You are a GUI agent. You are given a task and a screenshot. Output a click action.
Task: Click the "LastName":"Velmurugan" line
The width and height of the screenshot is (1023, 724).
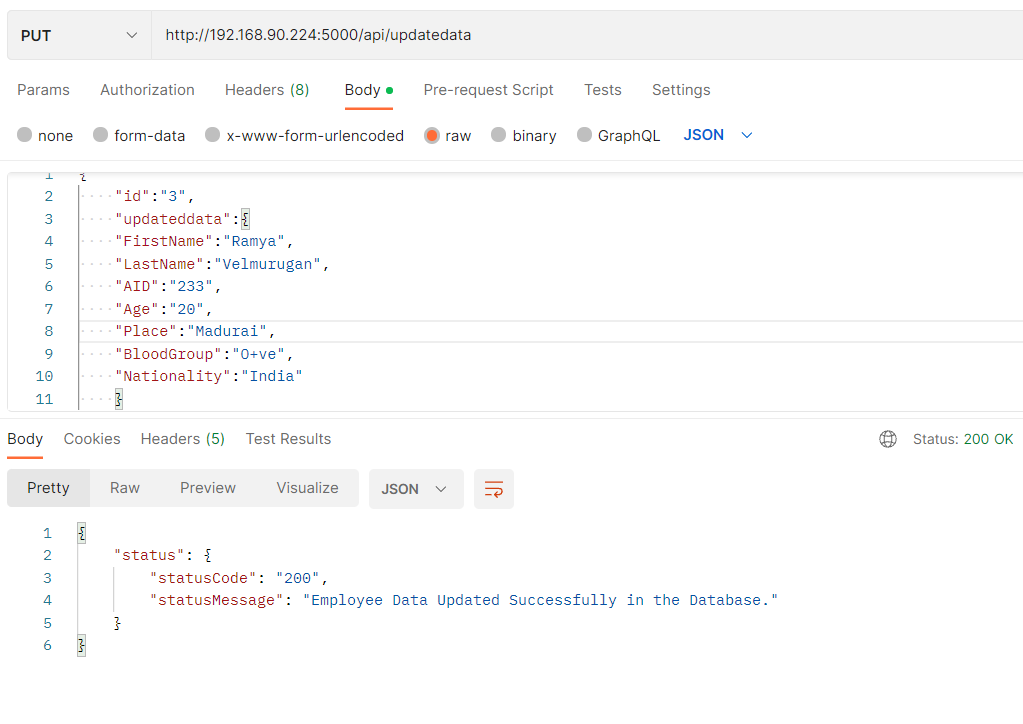[222, 264]
